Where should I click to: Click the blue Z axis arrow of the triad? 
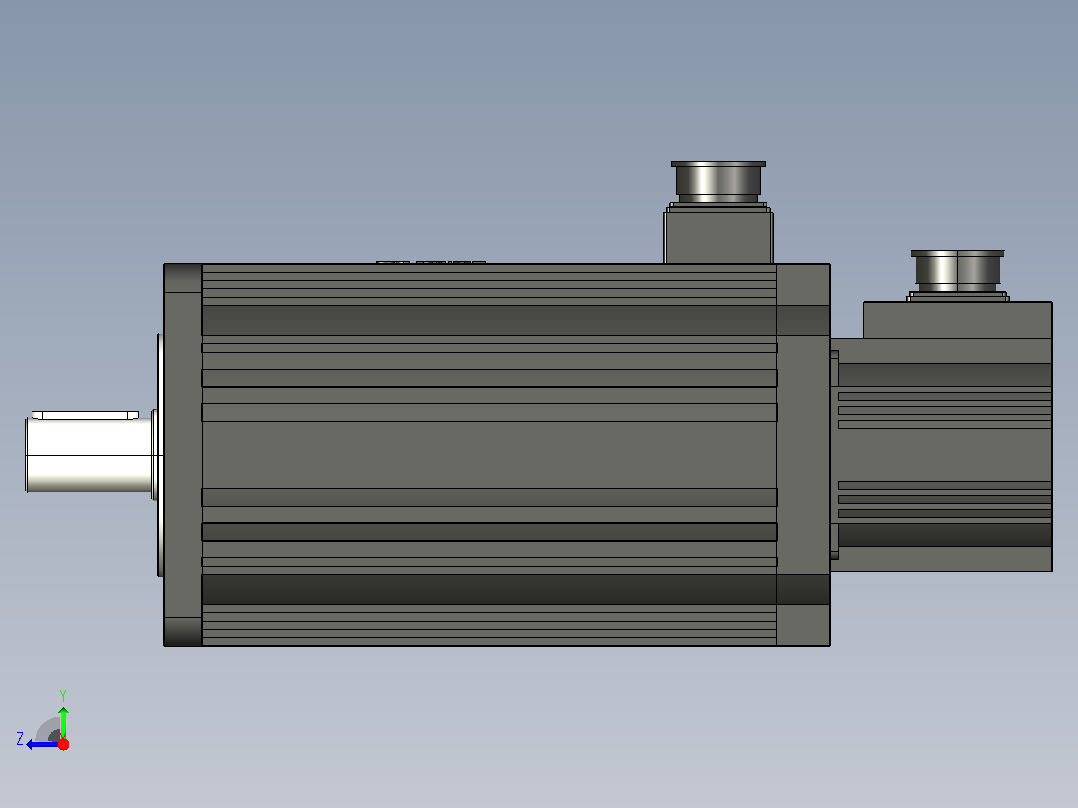(x=41, y=744)
